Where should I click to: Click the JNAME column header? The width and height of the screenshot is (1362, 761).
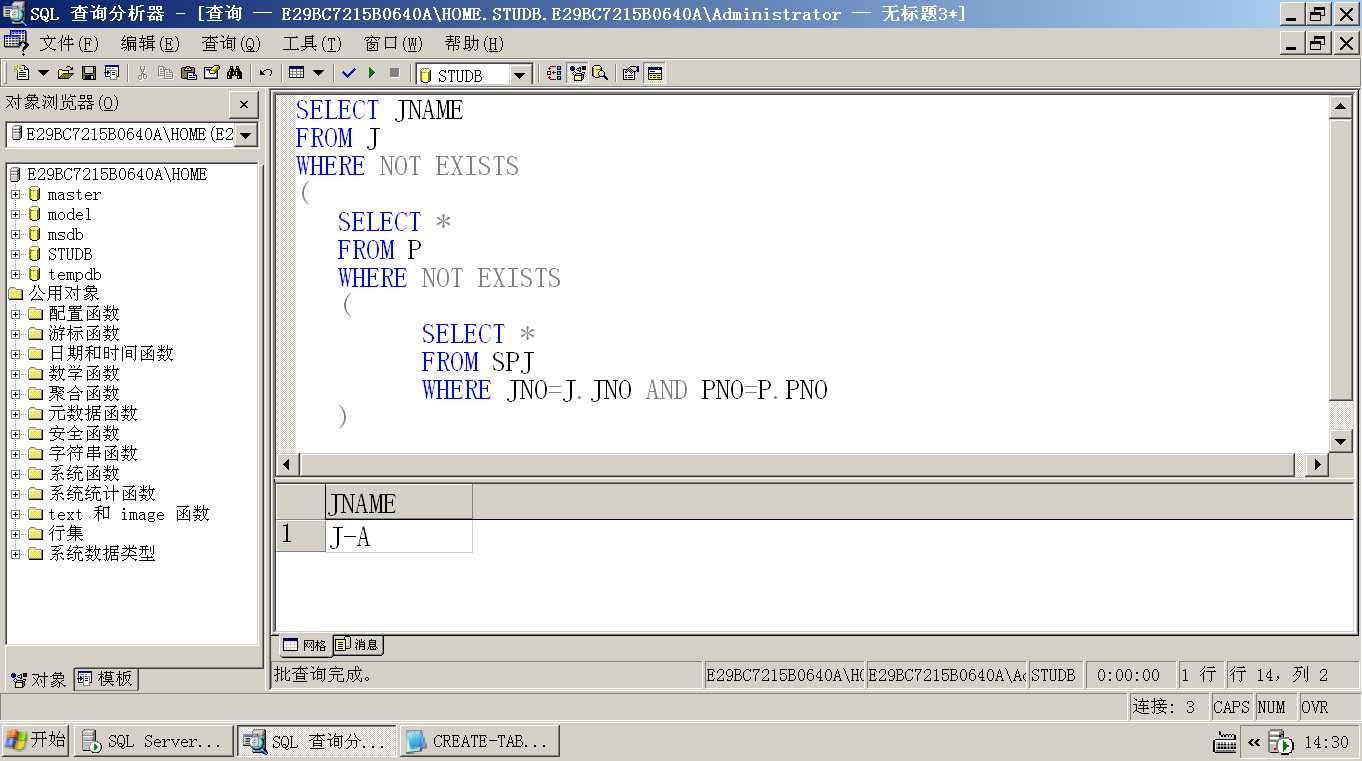(x=399, y=503)
